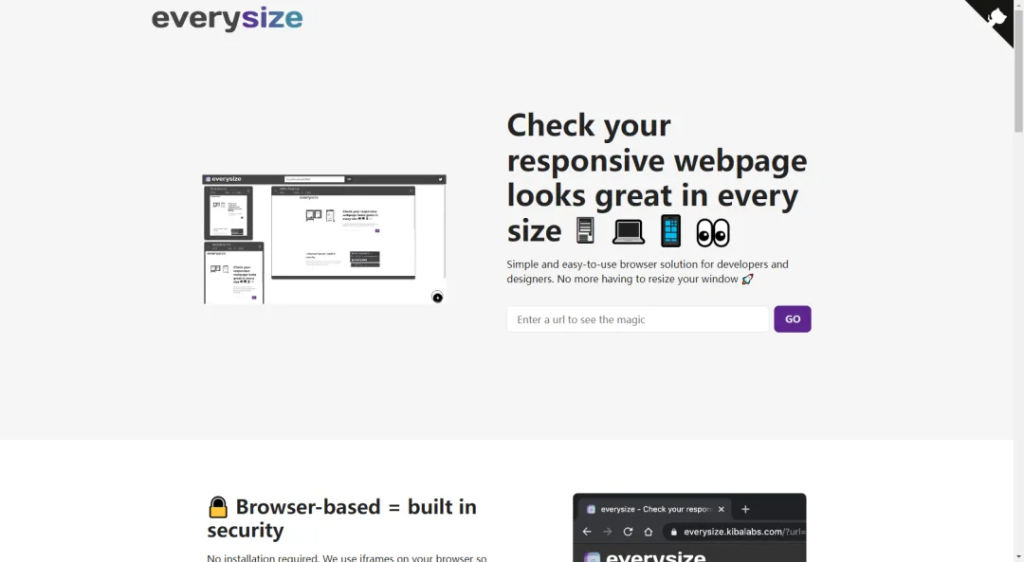
Task: Click the everysize logo in header
Action: 227,18
